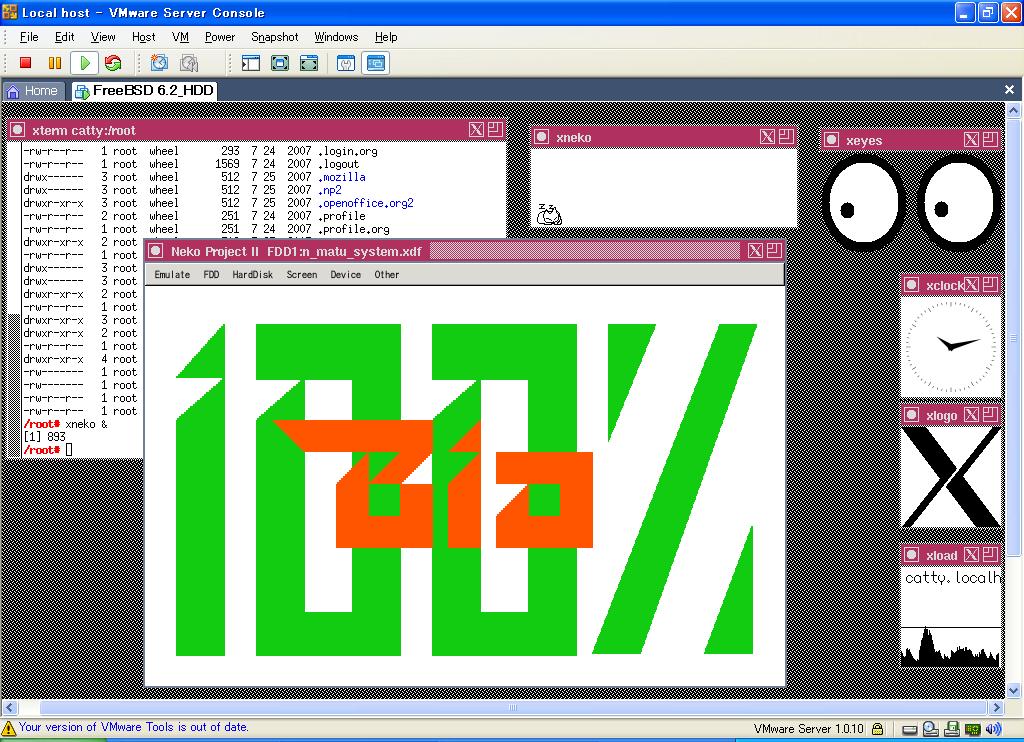Expand the FDD menu in Neko Project II
This screenshot has height=742, width=1024.
(211, 274)
